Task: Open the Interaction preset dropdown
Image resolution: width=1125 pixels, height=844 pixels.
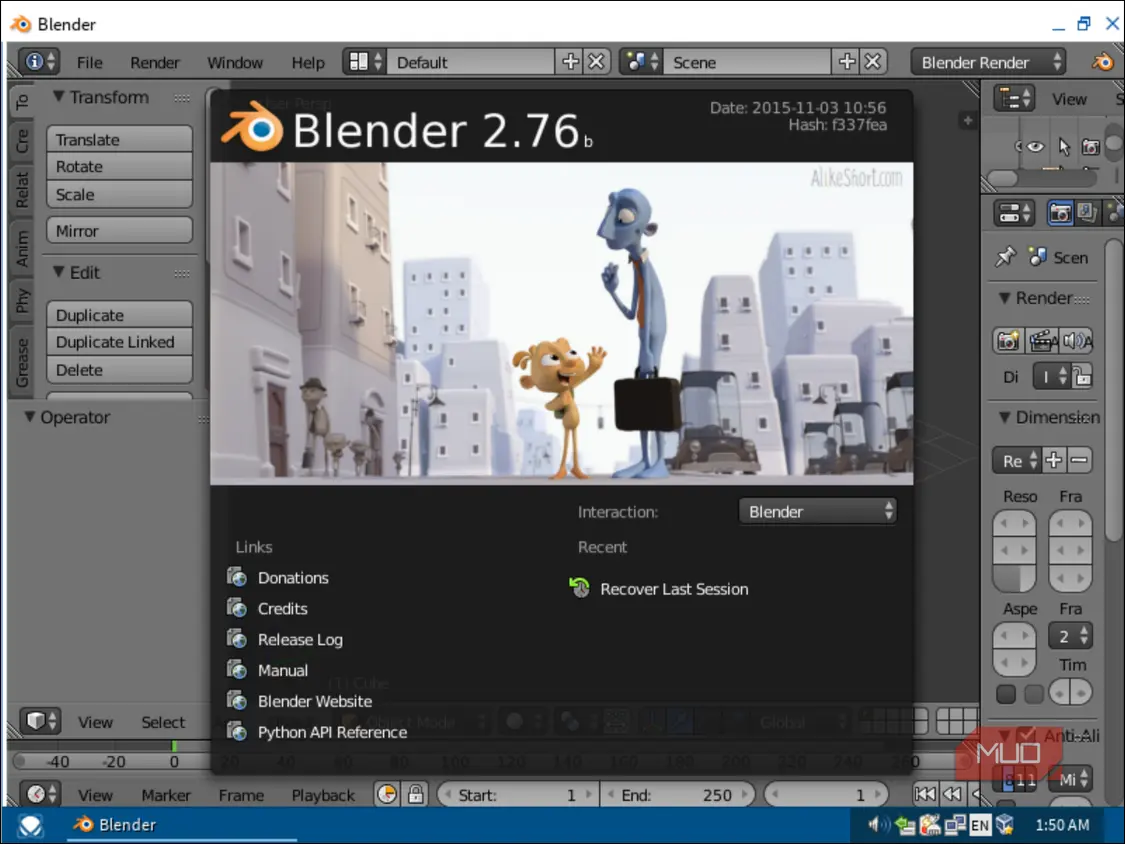Action: click(818, 511)
